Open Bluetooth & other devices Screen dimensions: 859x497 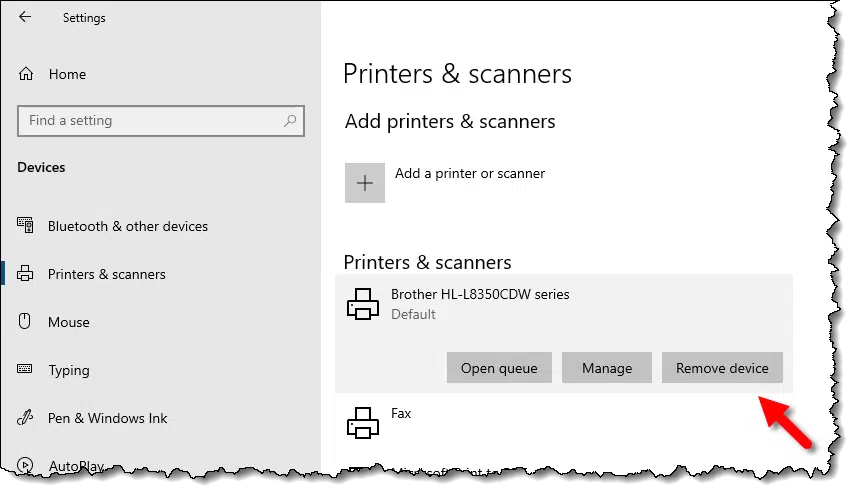click(x=128, y=226)
